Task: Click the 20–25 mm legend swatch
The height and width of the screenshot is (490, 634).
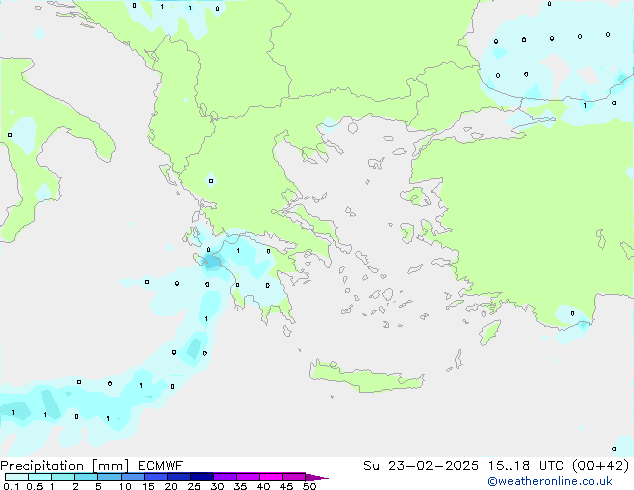Action: coord(179,477)
